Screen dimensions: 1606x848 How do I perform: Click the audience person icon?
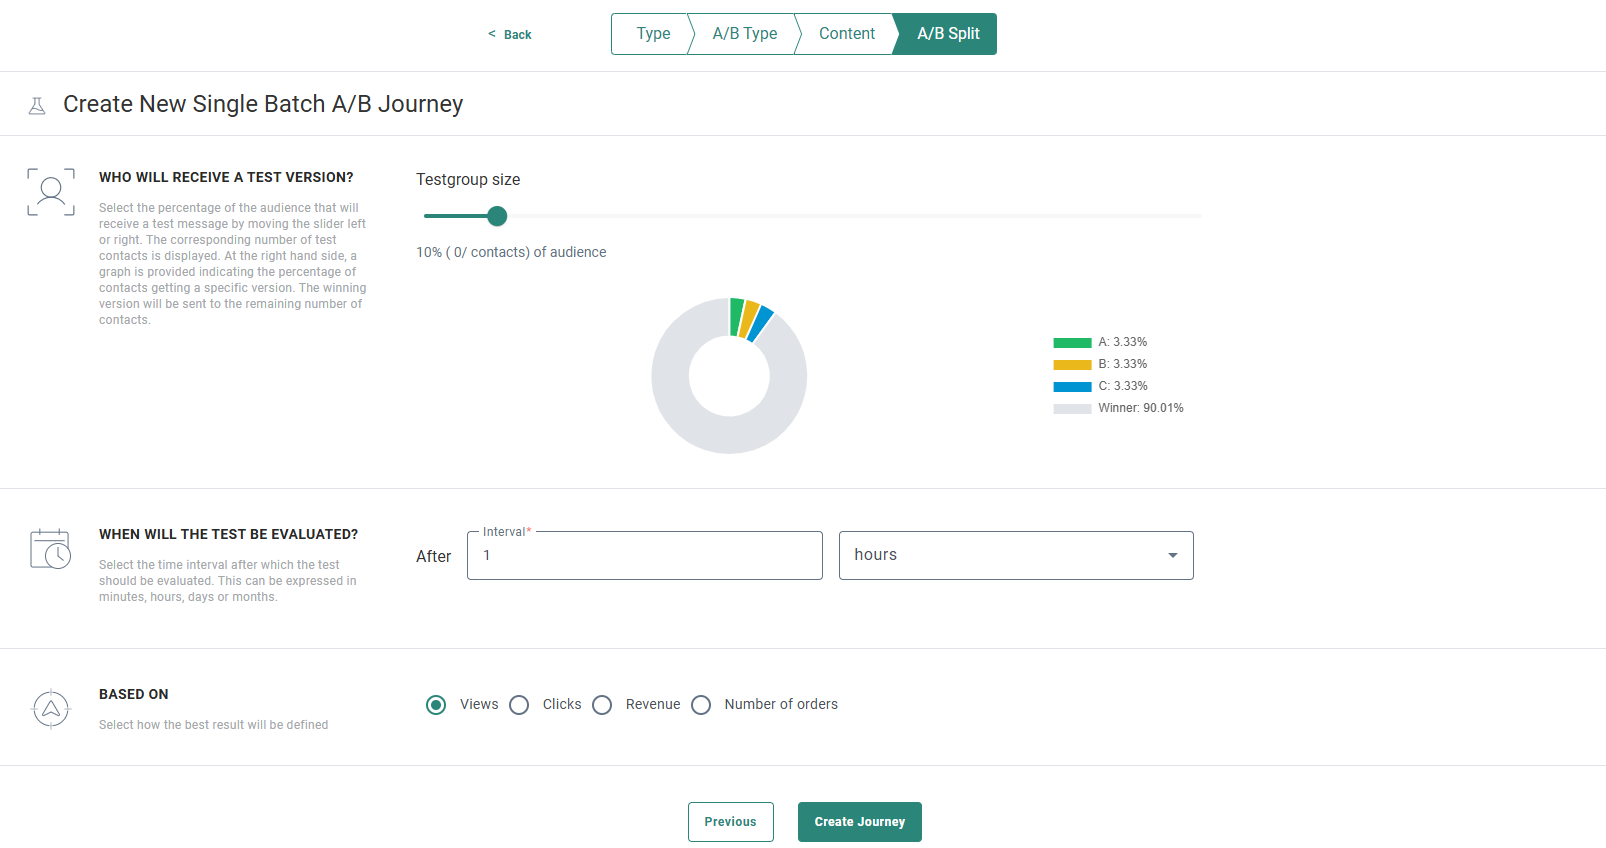pos(51,192)
